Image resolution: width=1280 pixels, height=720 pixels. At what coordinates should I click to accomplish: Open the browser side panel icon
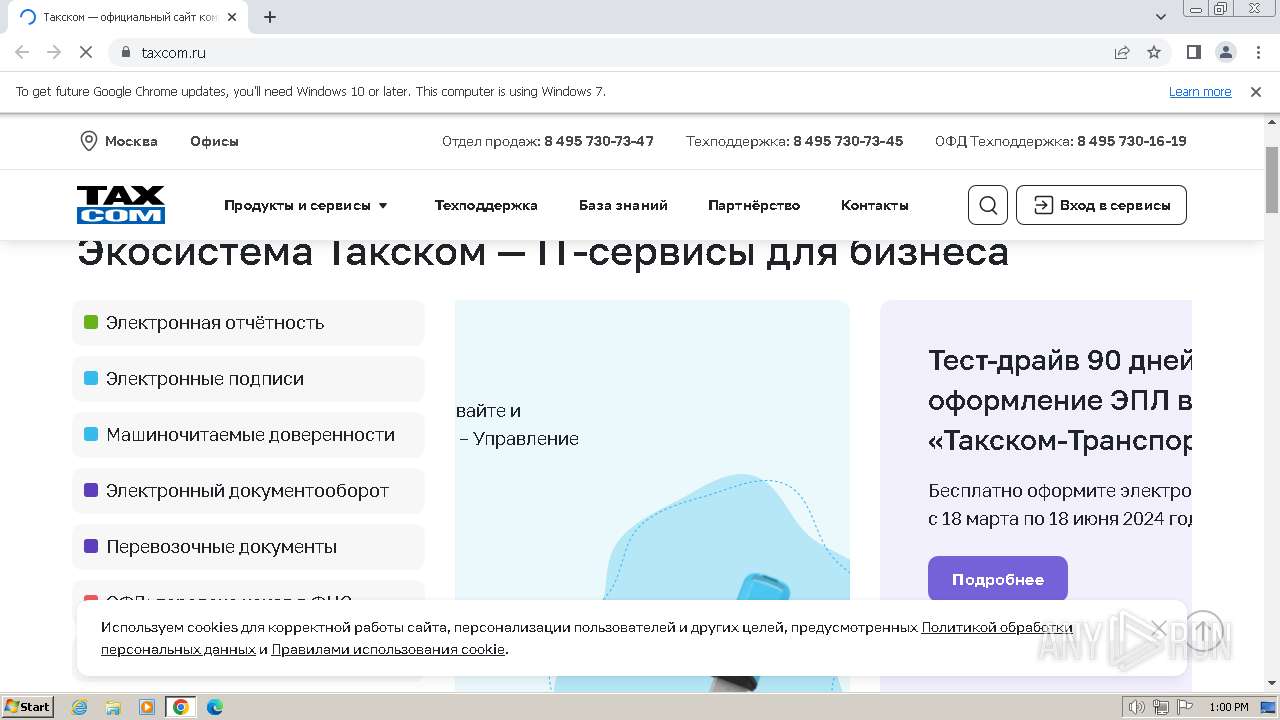(1193, 52)
